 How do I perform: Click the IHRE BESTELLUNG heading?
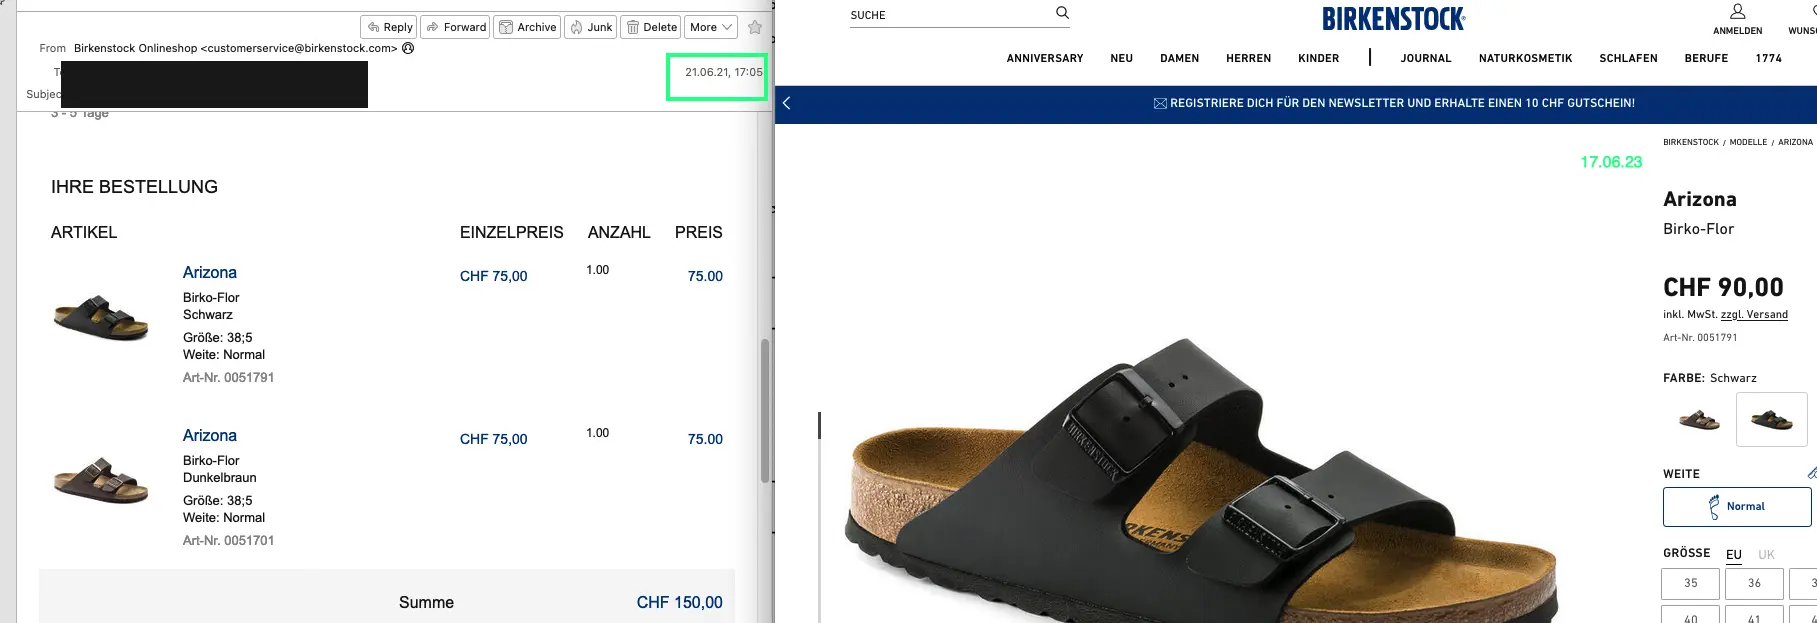coord(134,187)
